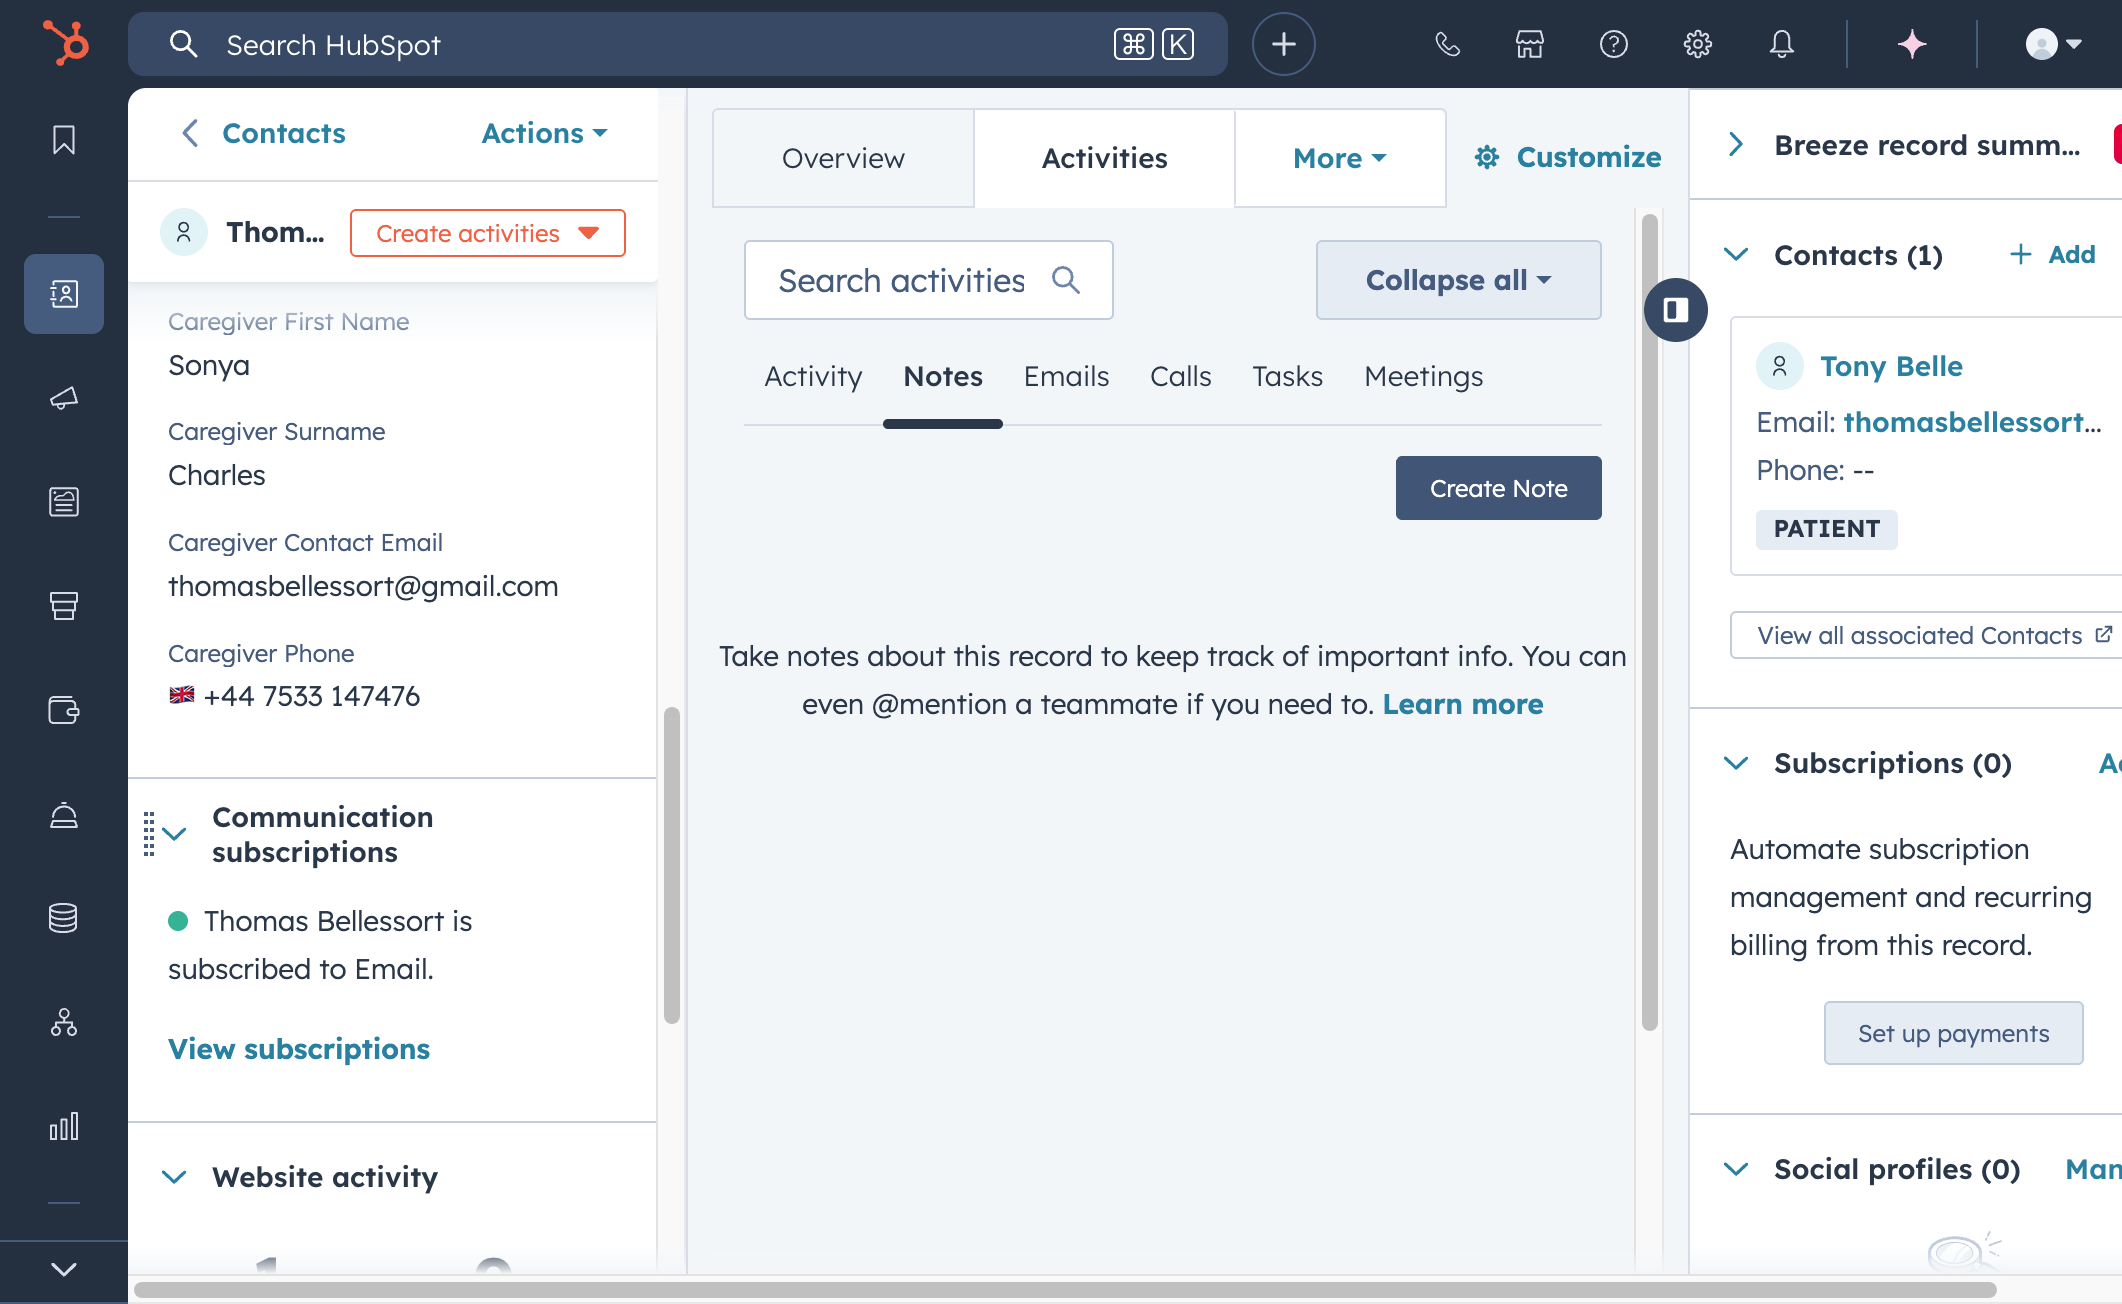Select the Emails activity tab
This screenshot has height=1304, width=2122.
pyautogui.click(x=1066, y=376)
